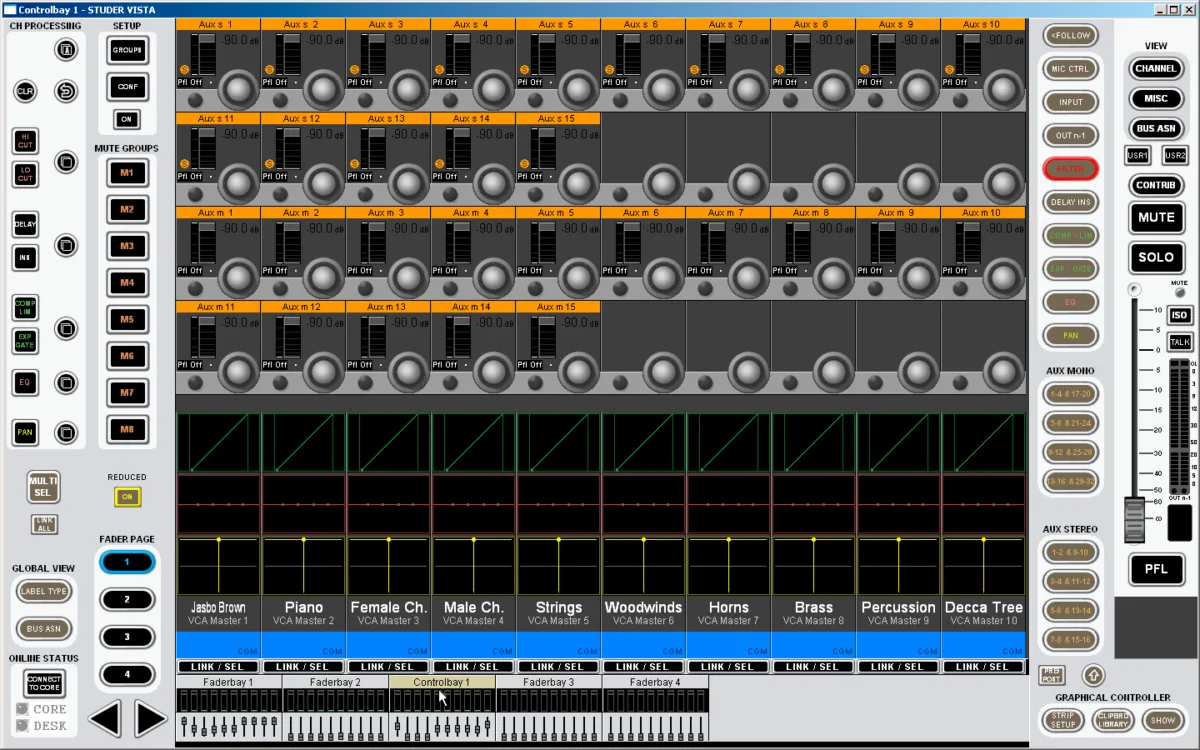
Task: Select the Controlbay 1 tab
Action: (442, 682)
